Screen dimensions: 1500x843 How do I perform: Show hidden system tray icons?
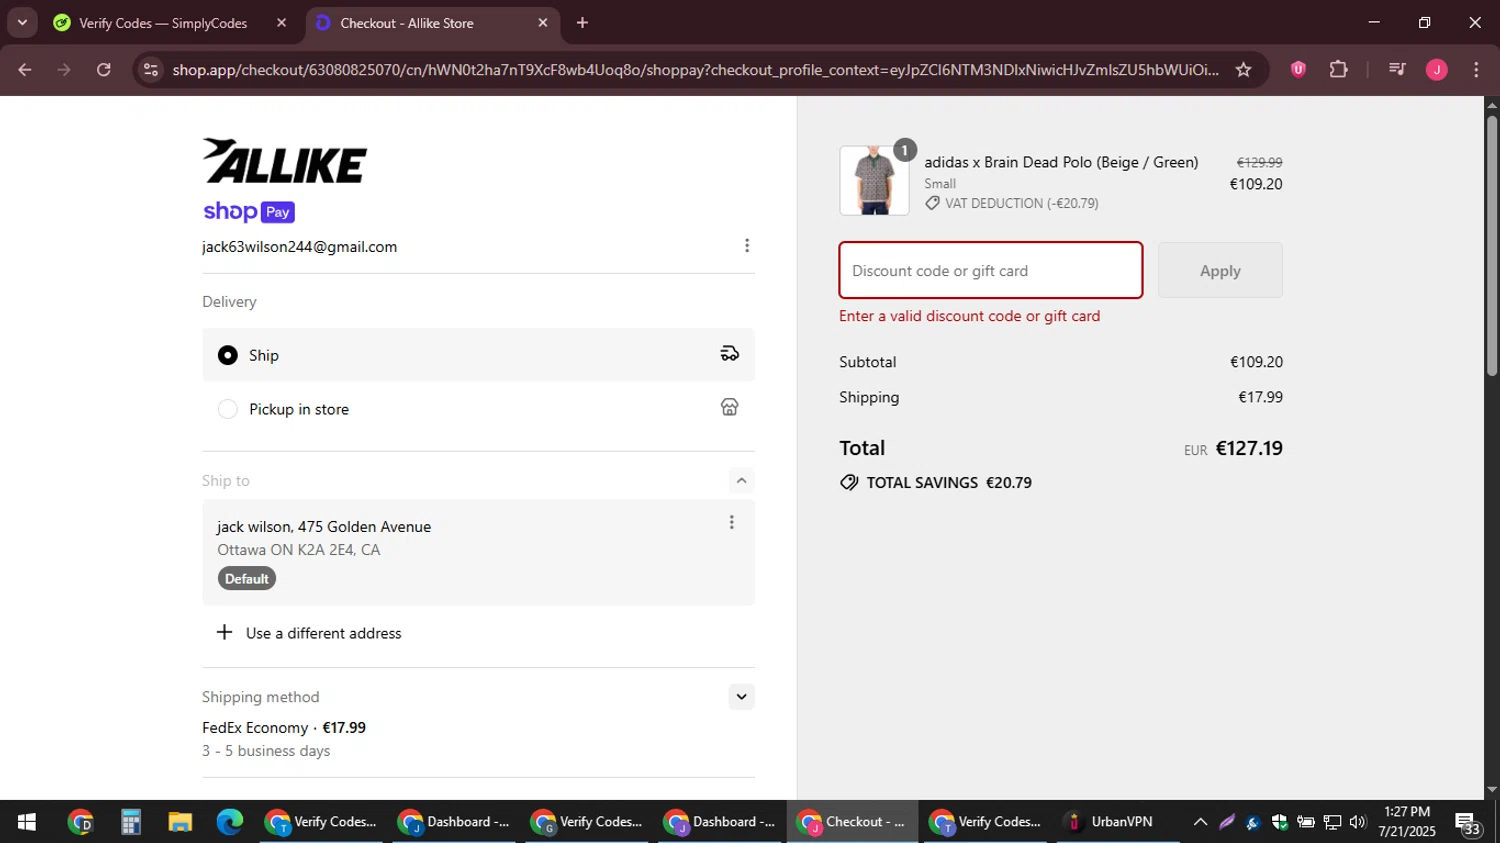[x=1200, y=822]
